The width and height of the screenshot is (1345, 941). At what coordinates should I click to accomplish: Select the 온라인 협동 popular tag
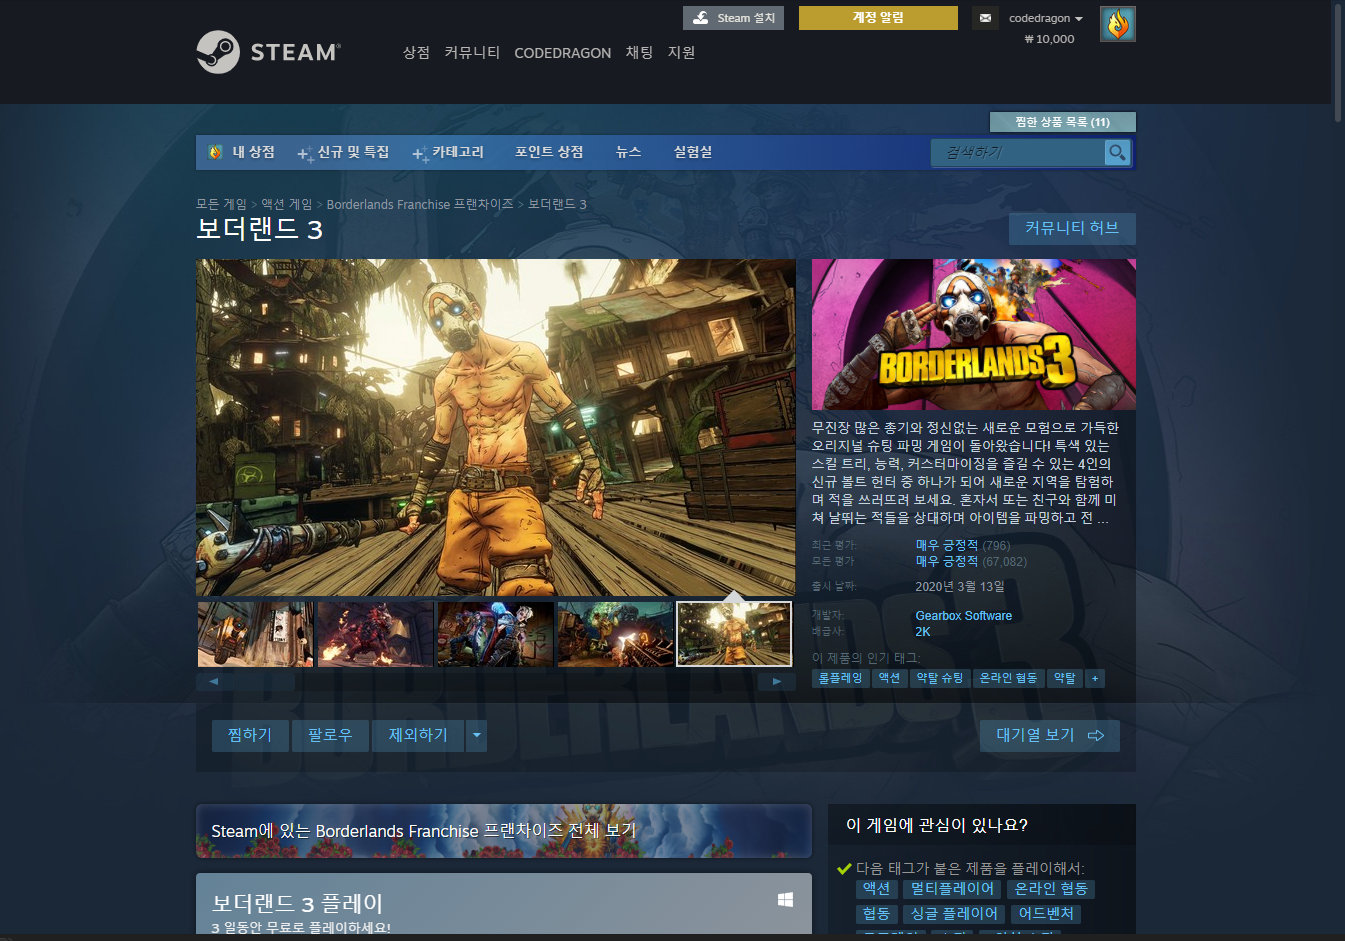(x=1008, y=678)
